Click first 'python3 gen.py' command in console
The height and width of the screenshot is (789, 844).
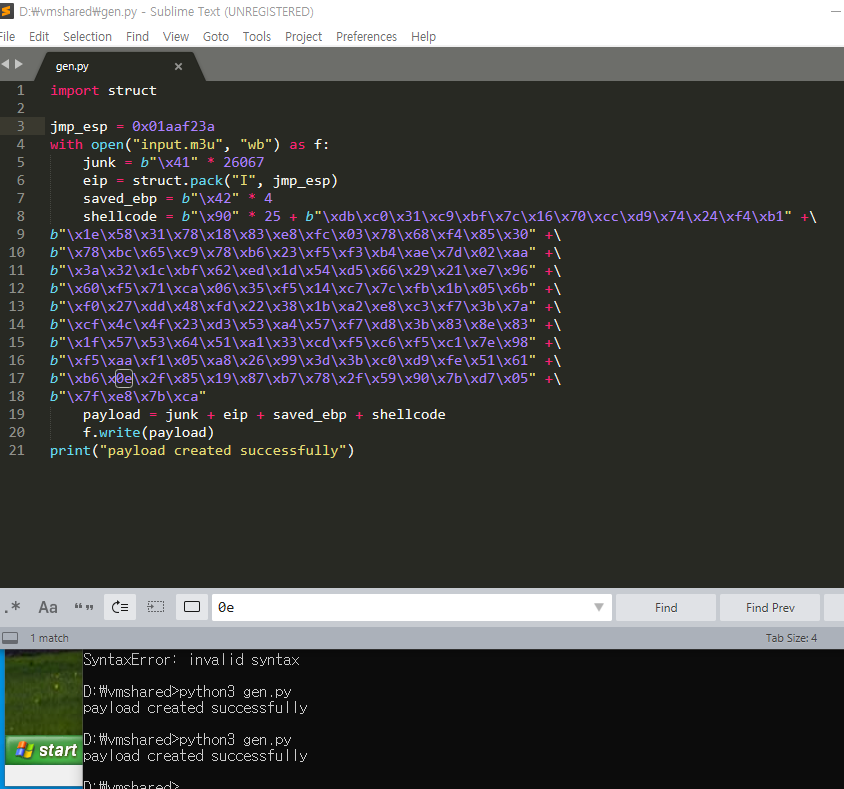pyautogui.click(x=235, y=692)
